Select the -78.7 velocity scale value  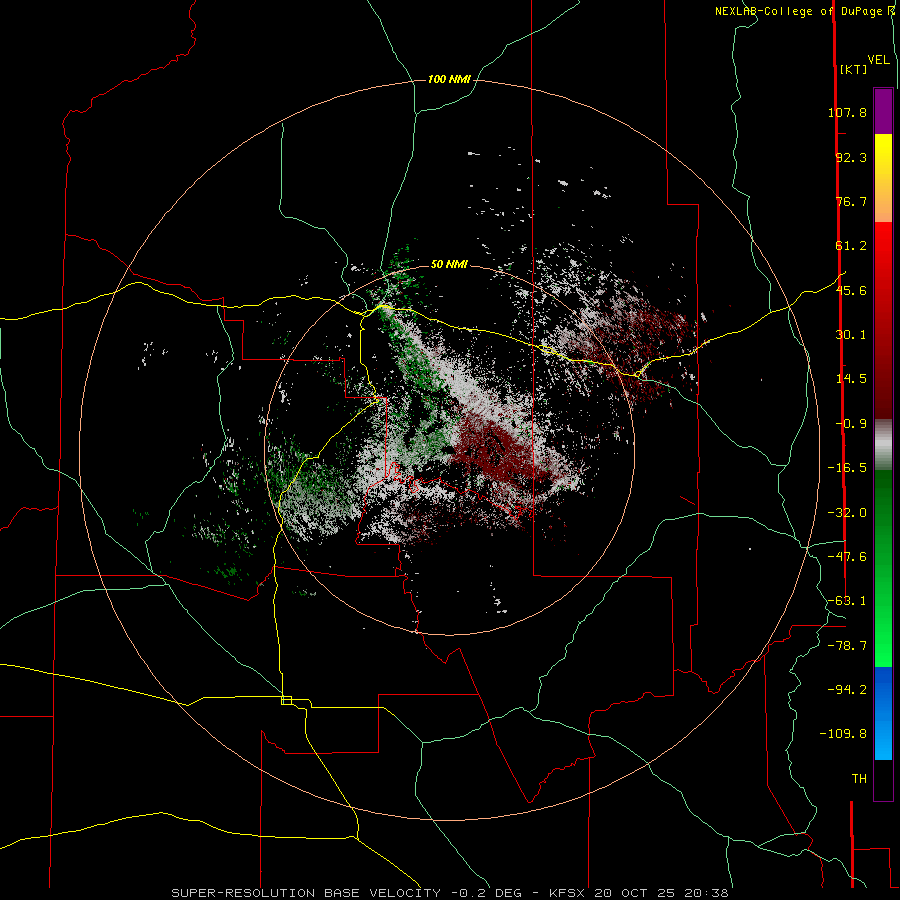(x=847, y=646)
